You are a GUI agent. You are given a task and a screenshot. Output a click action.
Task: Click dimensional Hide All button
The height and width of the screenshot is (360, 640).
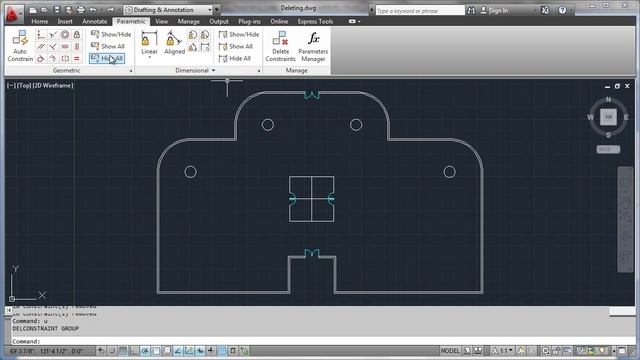[235, 58]
